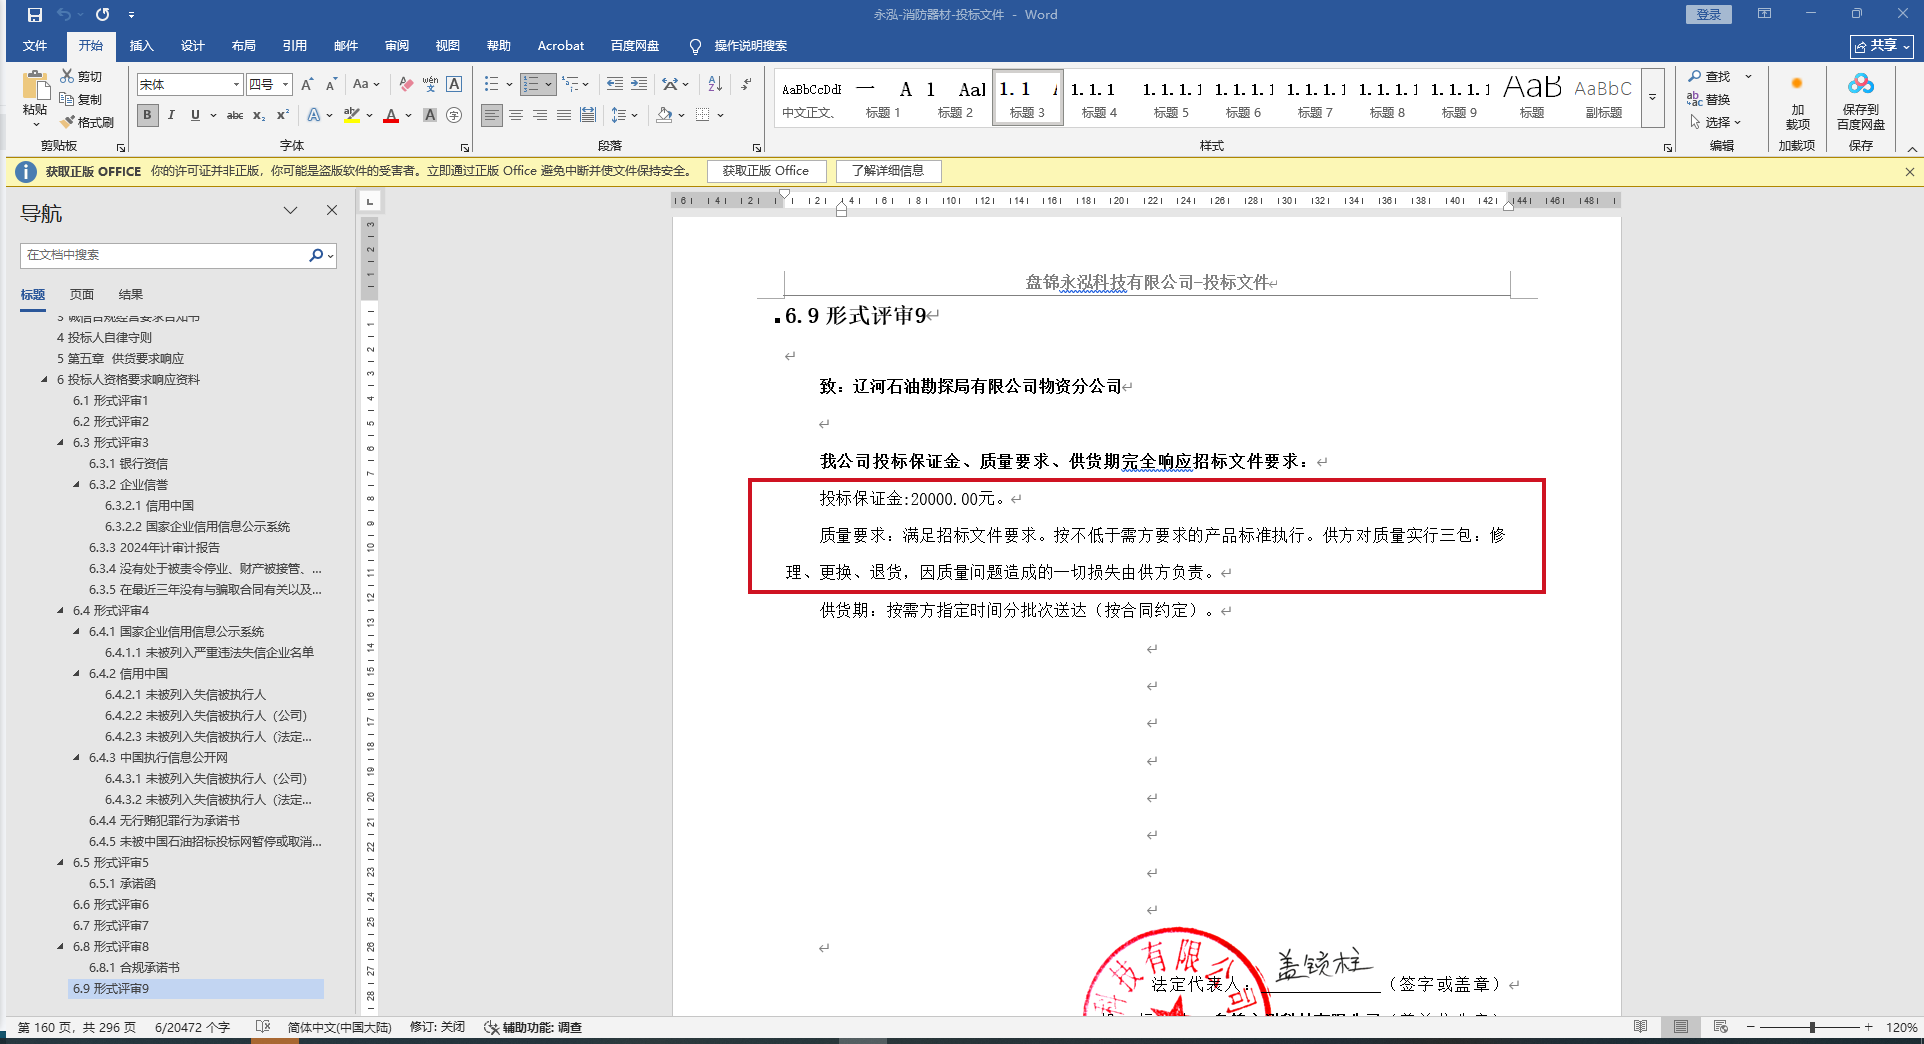Toggle Underline formatting
1924x1044 pixels.
click(195, 115)
